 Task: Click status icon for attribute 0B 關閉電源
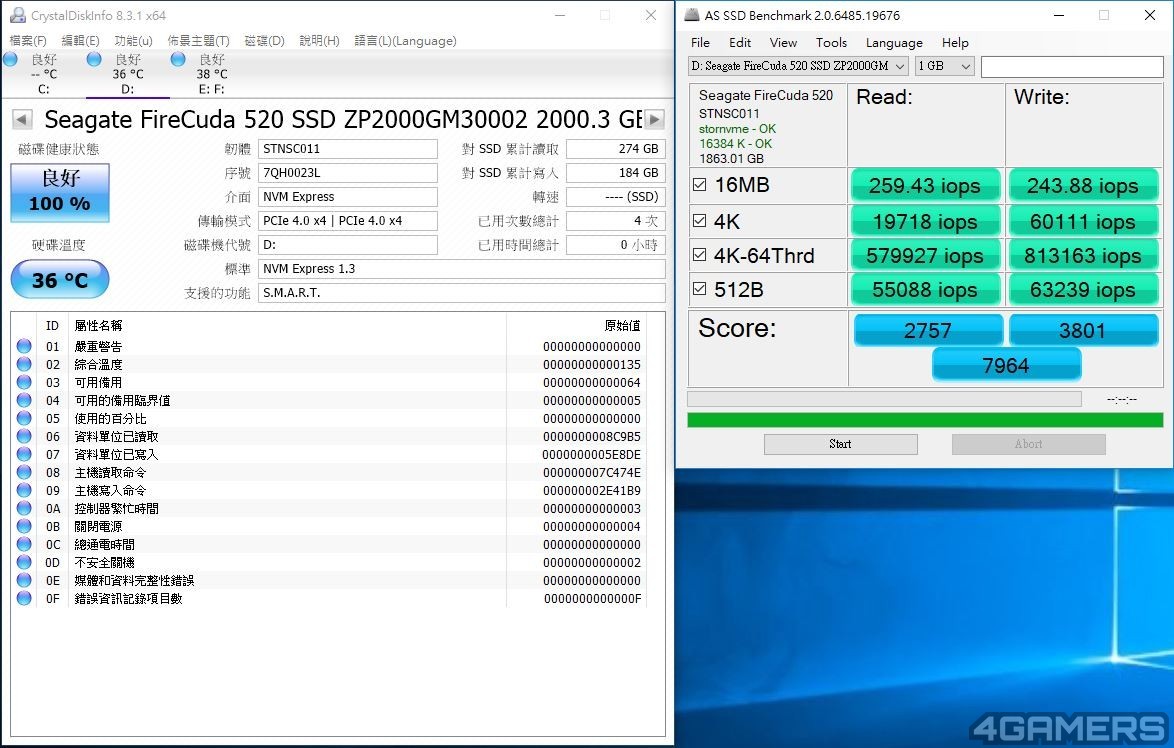point(24,526)
